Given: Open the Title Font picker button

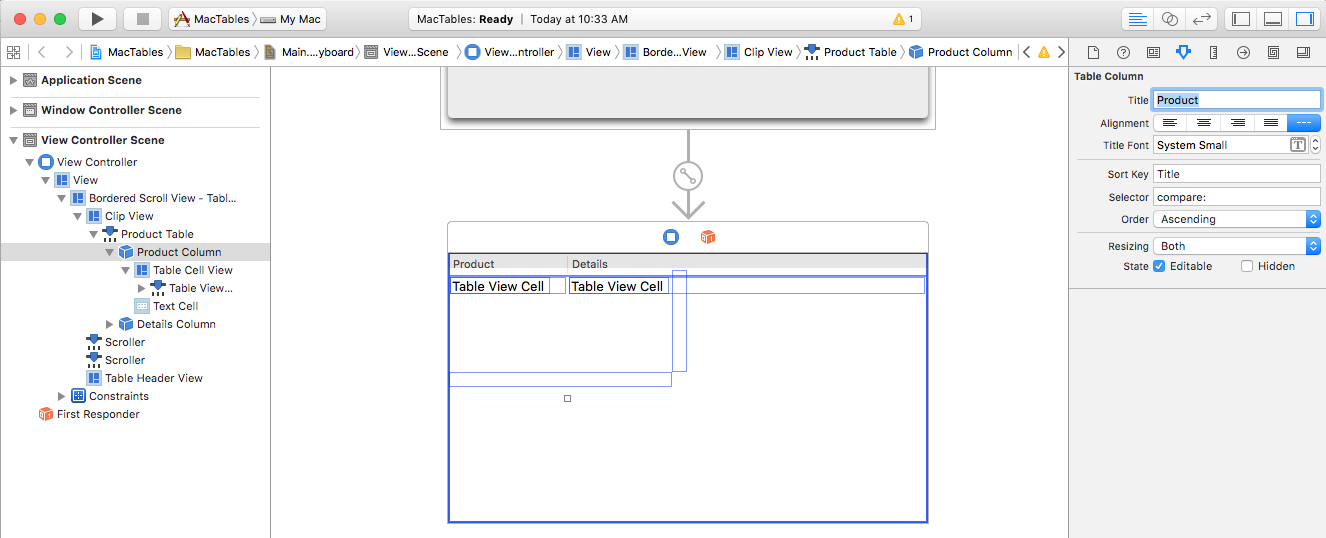Looking at the screenshot, I should pos(1298,145).
